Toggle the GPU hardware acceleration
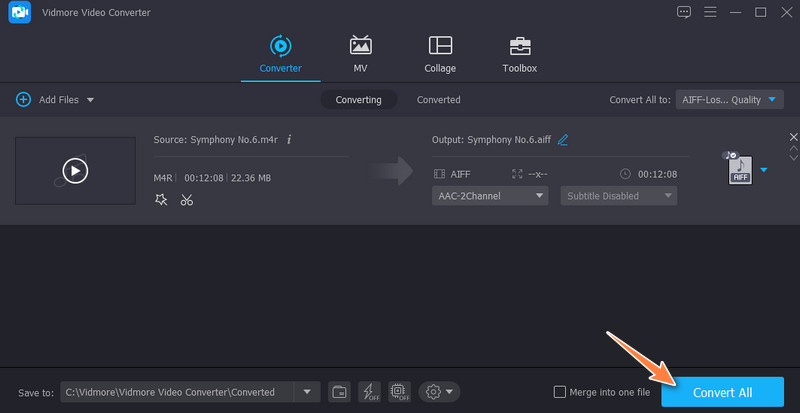This screenshot has width=800, height=413. pyautogui.click(x=402, y=391)
